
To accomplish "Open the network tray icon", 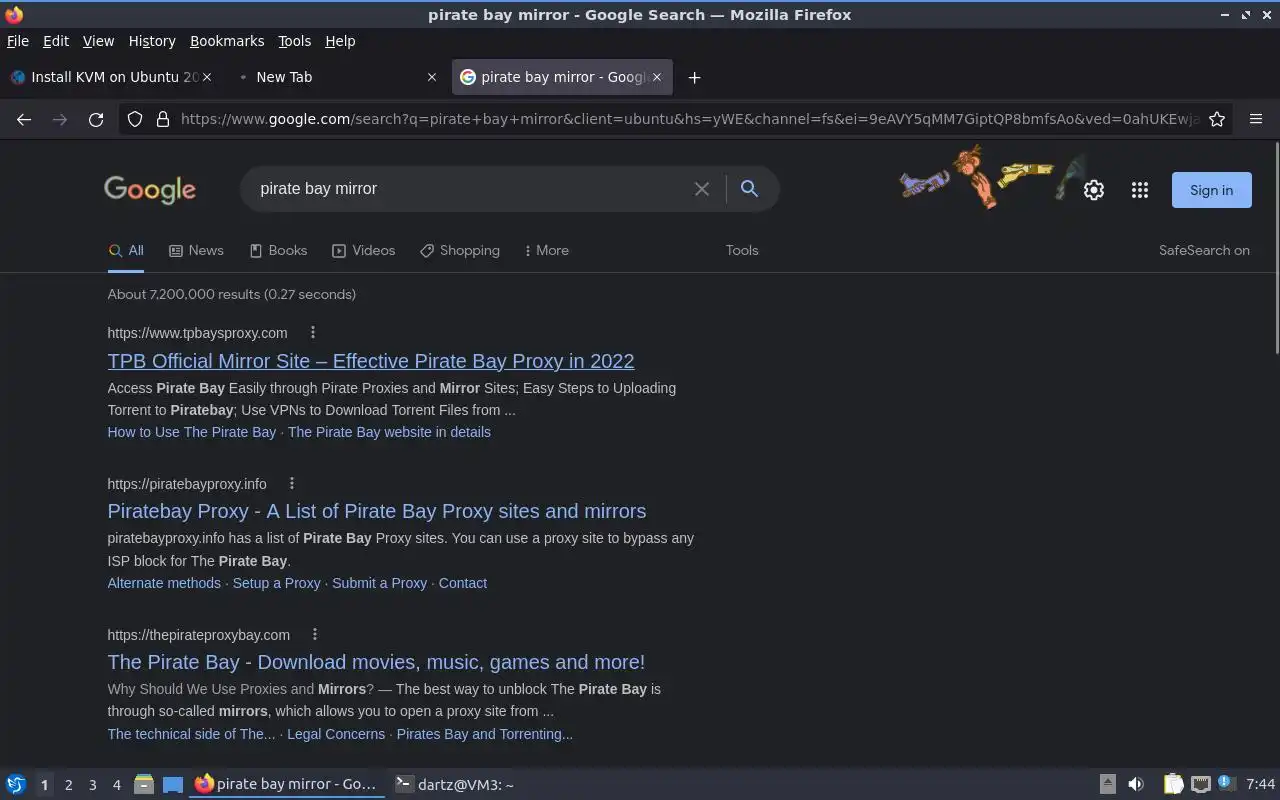I will point(1201,785).
